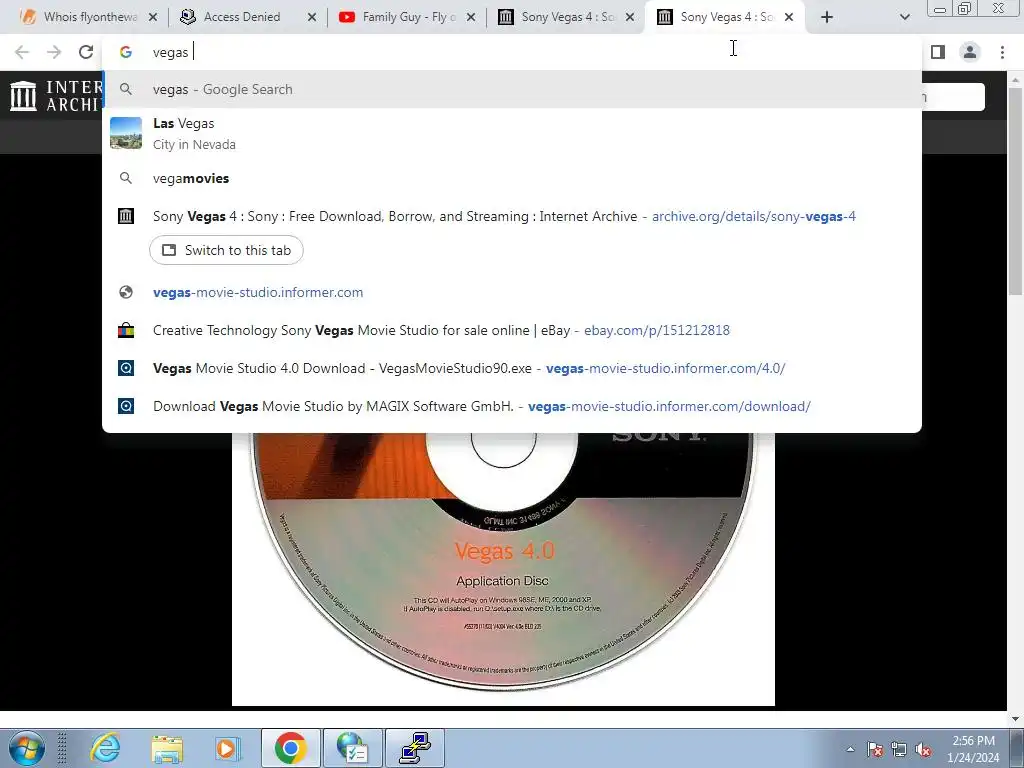Select Sony Vegas 4 Internet Archive suggestion
Image resolution: width=1024 pixels, height=768 pixels.
click(512, 216)
